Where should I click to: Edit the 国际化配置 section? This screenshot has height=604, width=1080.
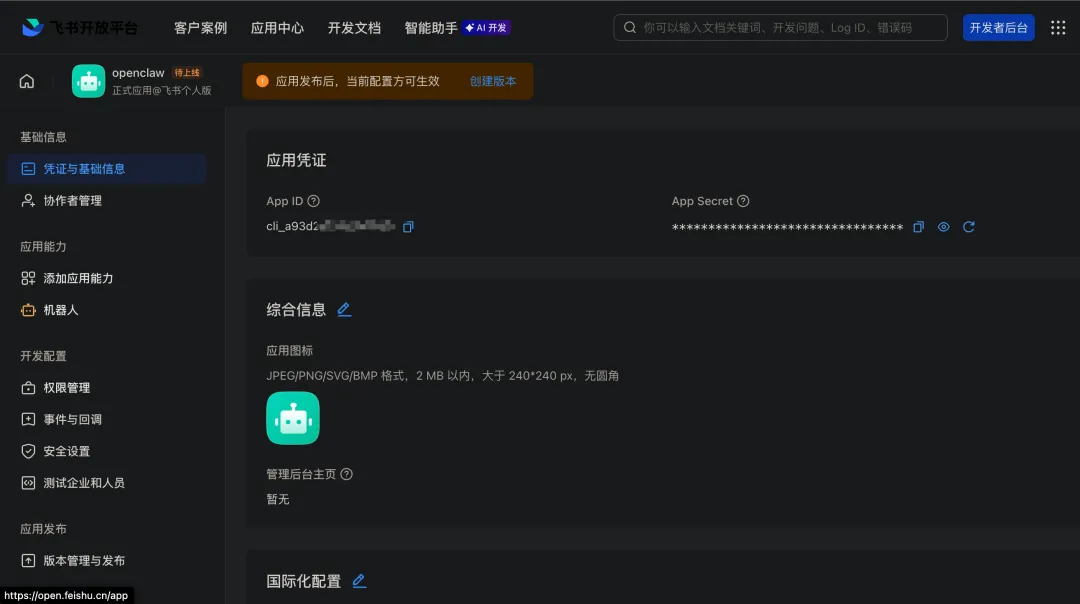pos(359,581)
